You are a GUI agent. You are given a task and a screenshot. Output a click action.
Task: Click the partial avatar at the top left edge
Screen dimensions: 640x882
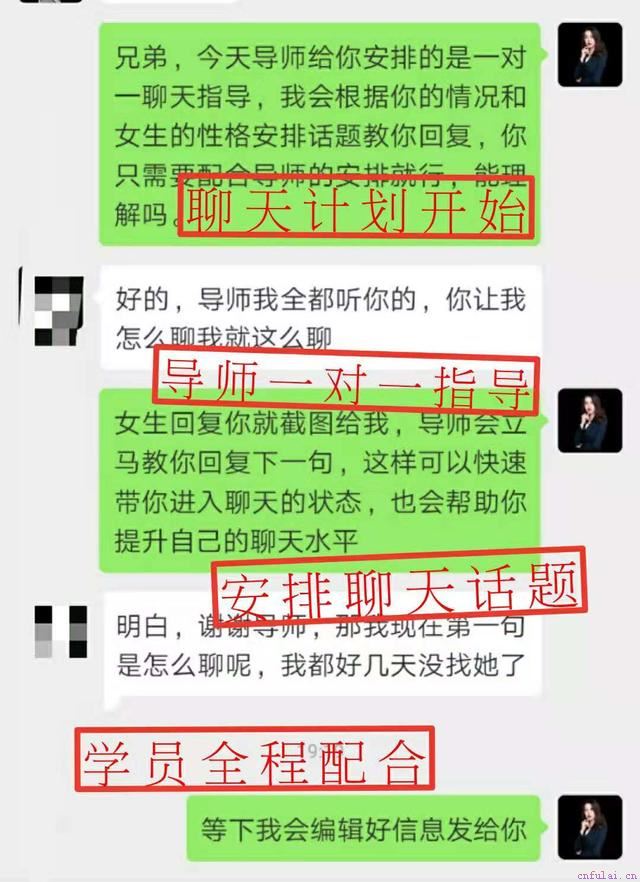coord(51,2)
